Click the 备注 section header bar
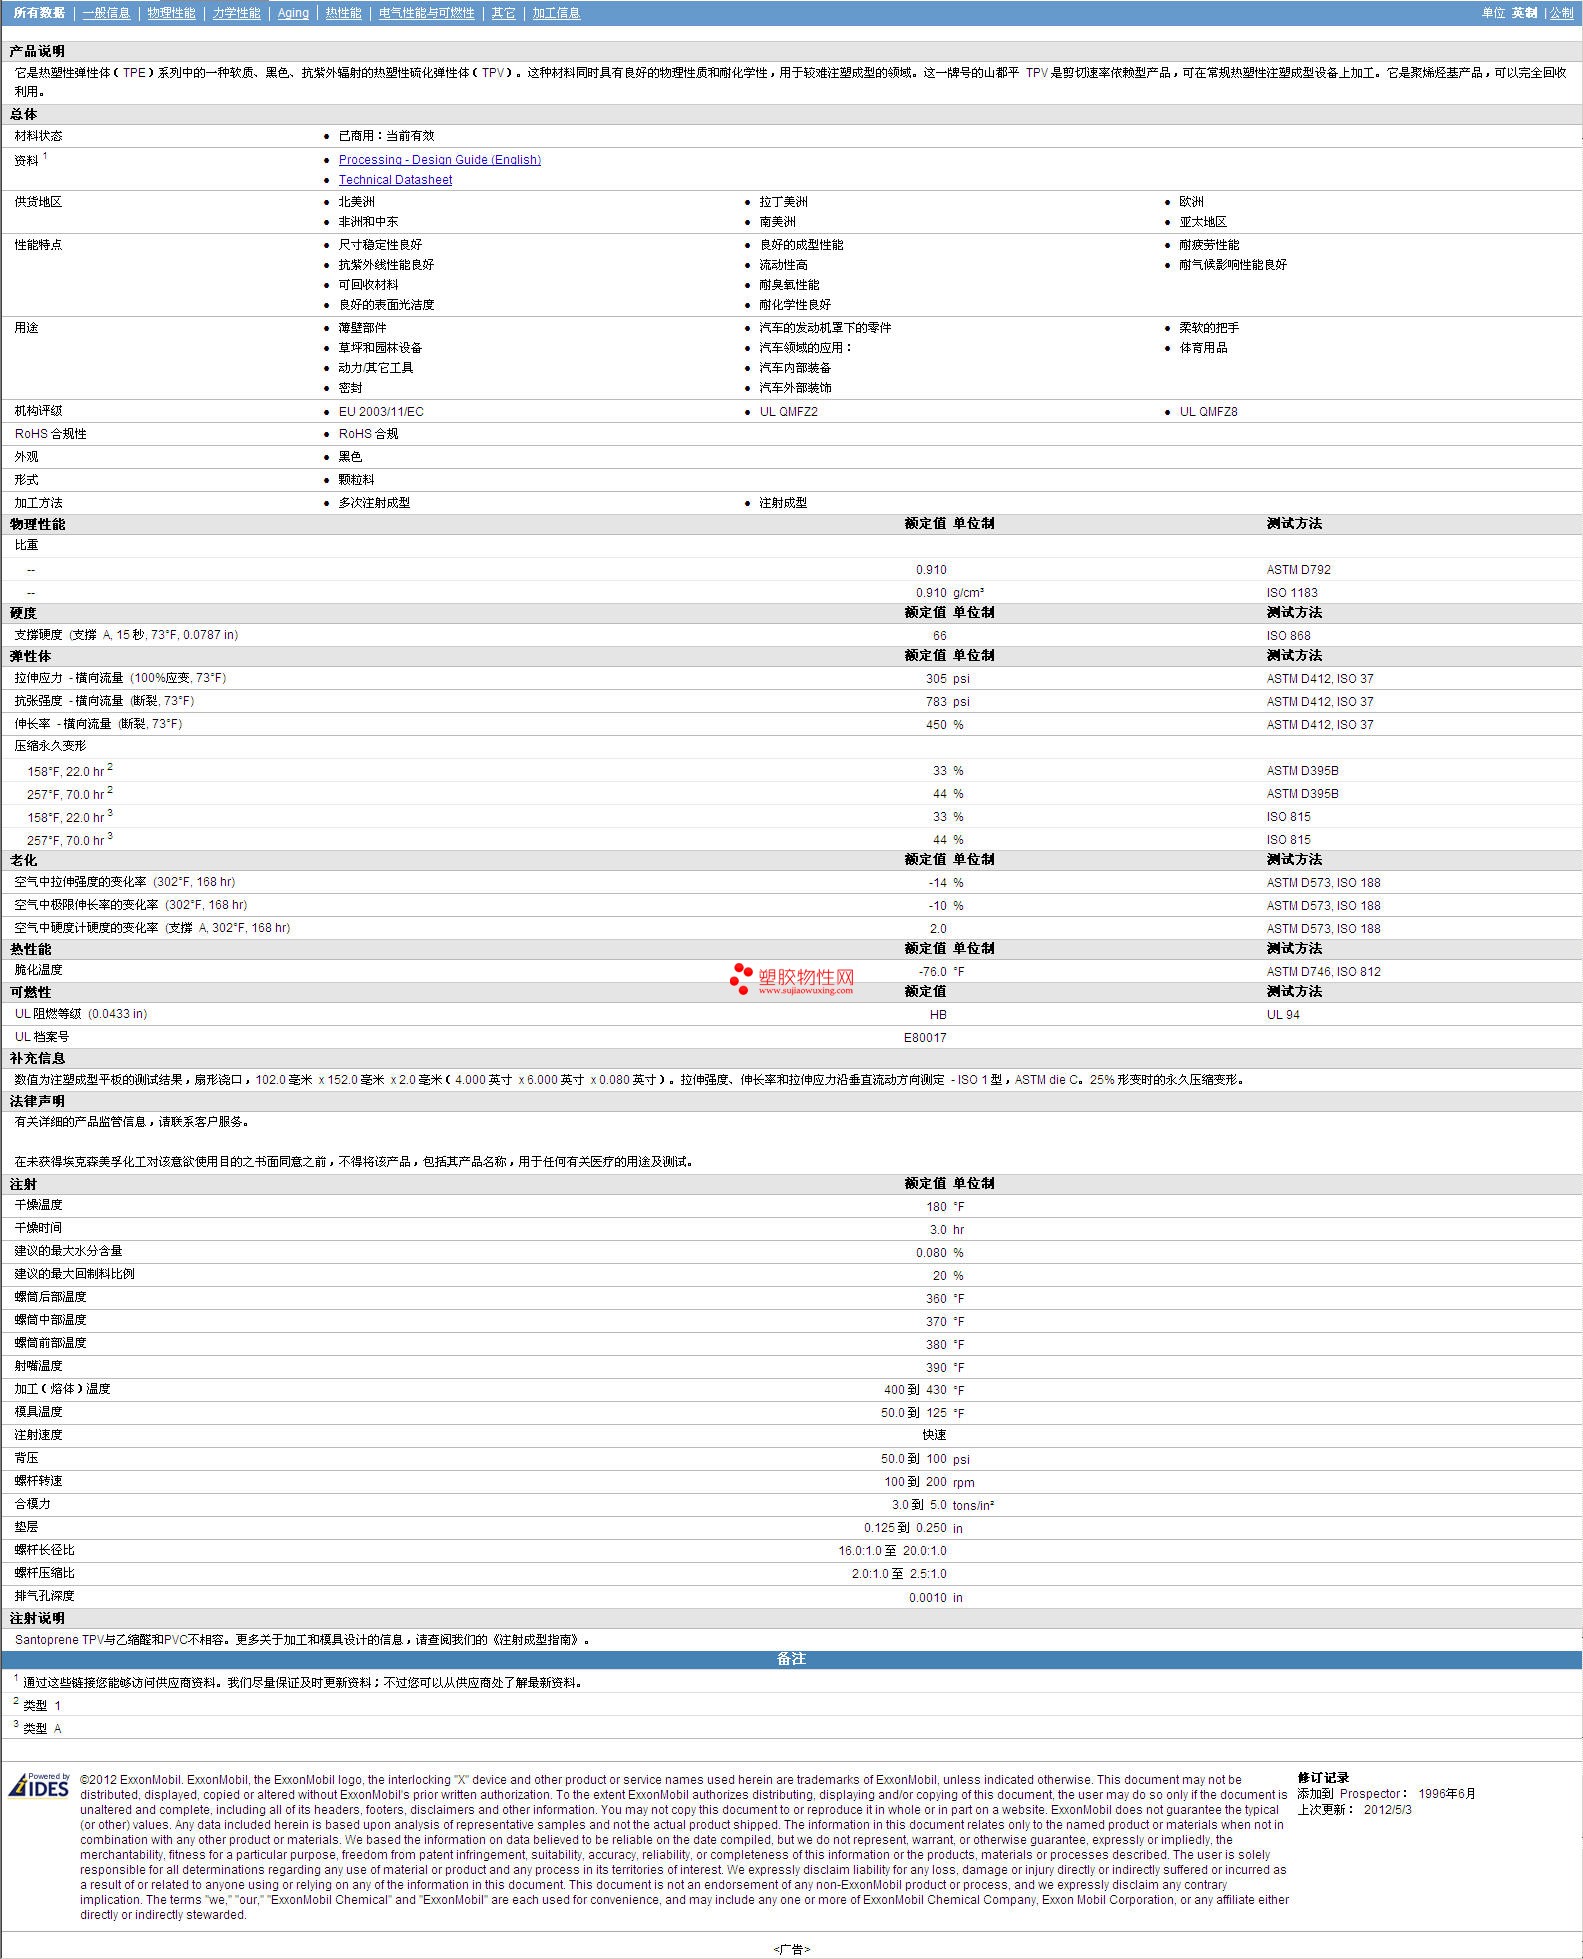Image resolution: width=1583 pixels, height=1959 pixels. coord(791,1659)
